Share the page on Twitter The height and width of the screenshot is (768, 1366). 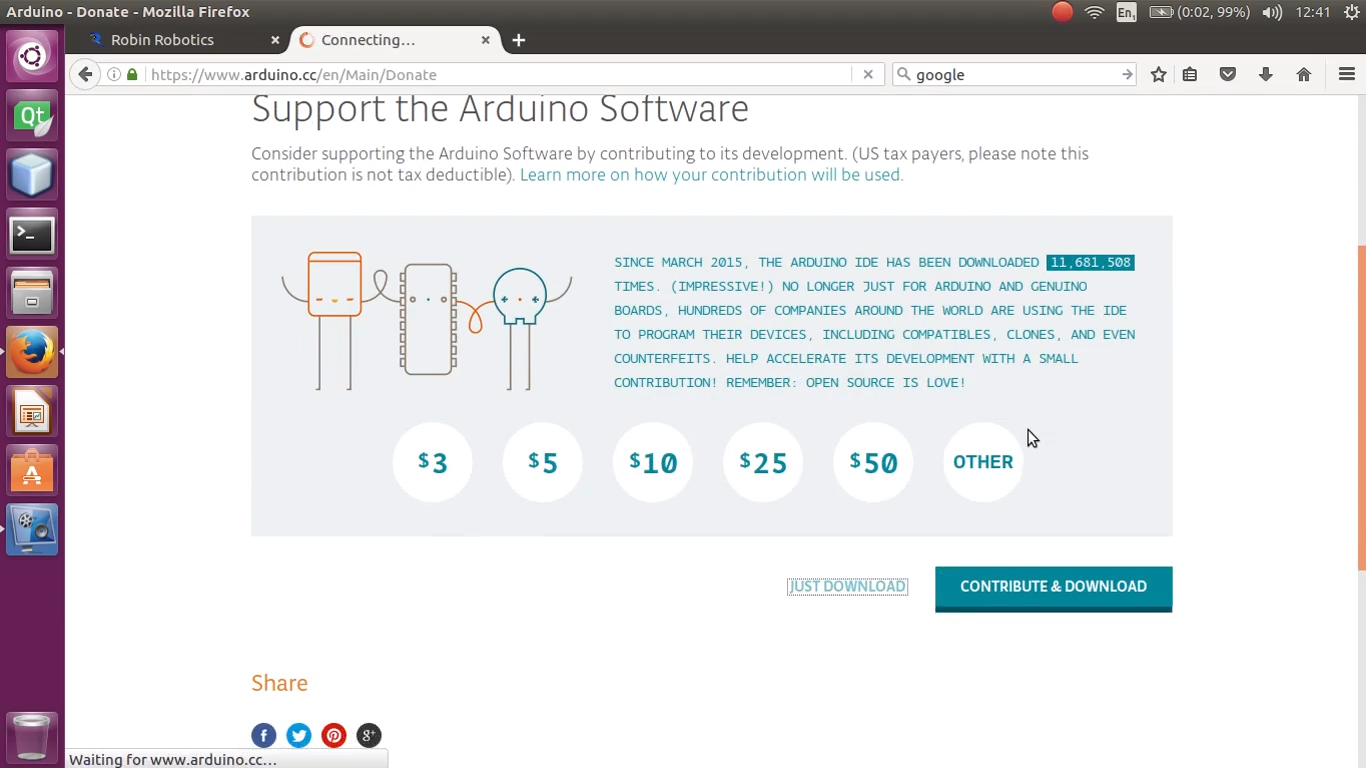pyautogui.click(x=298, y=735)
